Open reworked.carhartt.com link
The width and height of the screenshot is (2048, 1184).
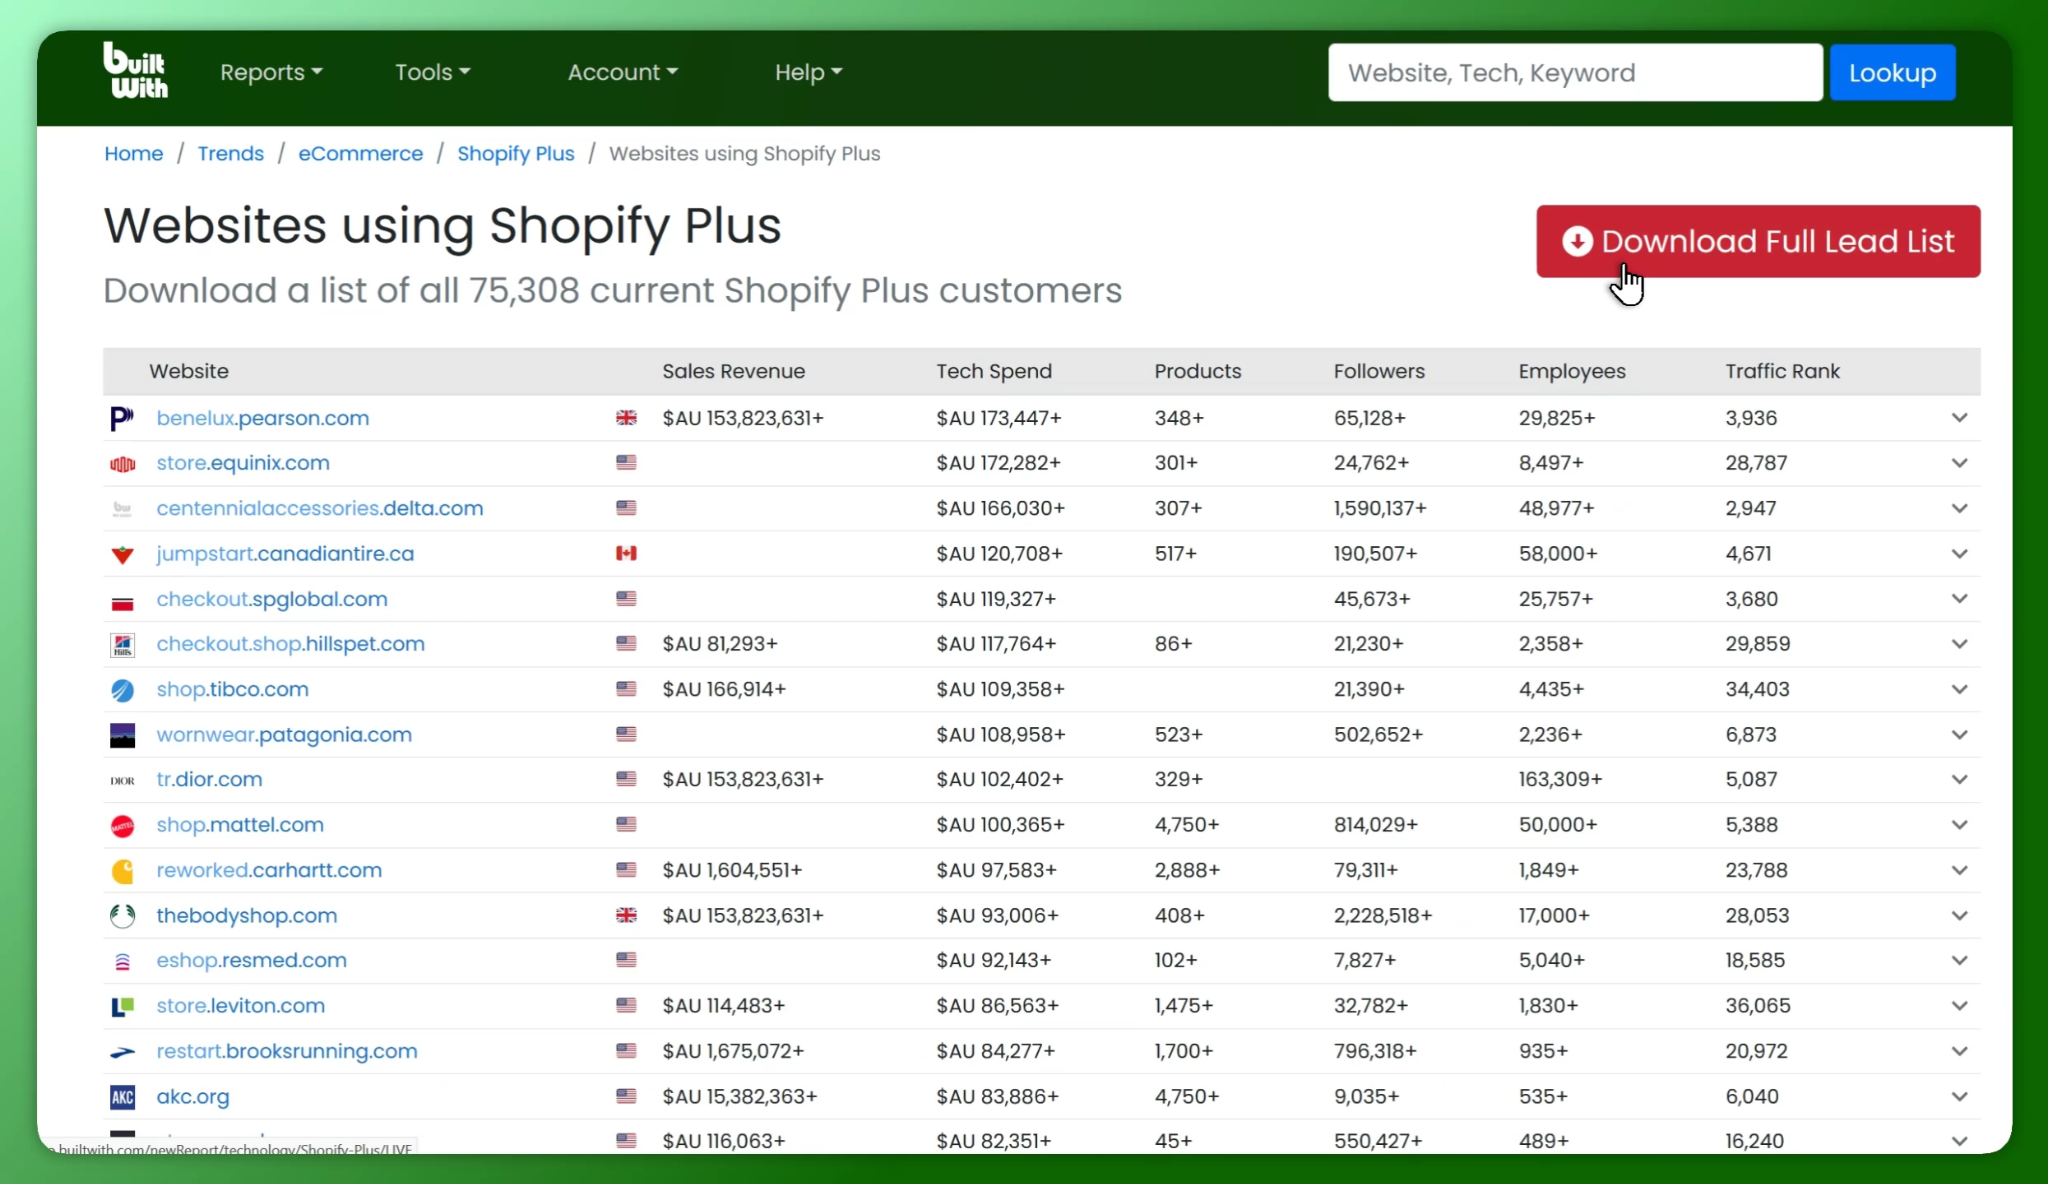269,870
